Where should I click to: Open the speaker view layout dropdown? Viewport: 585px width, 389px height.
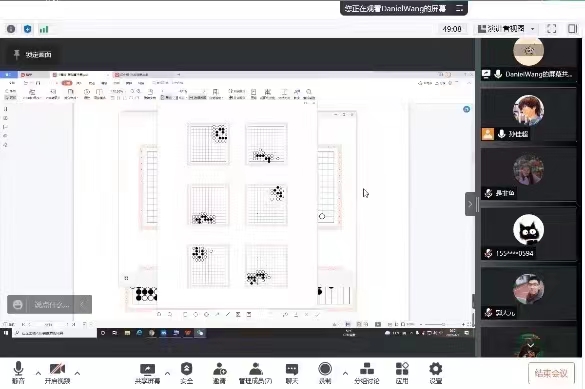pyautogui.click(x=507, y=29)
